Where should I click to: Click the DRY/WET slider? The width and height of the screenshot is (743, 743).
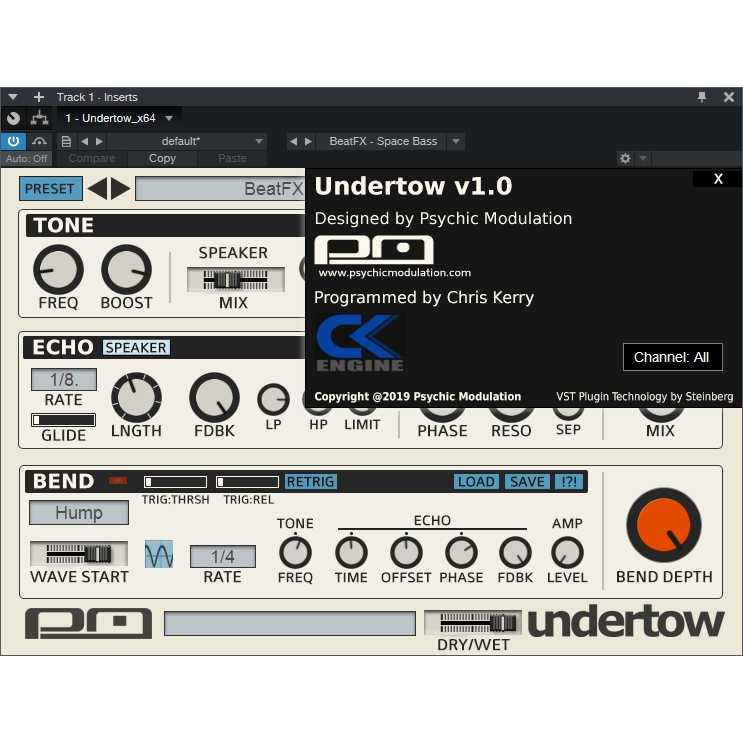473,623
